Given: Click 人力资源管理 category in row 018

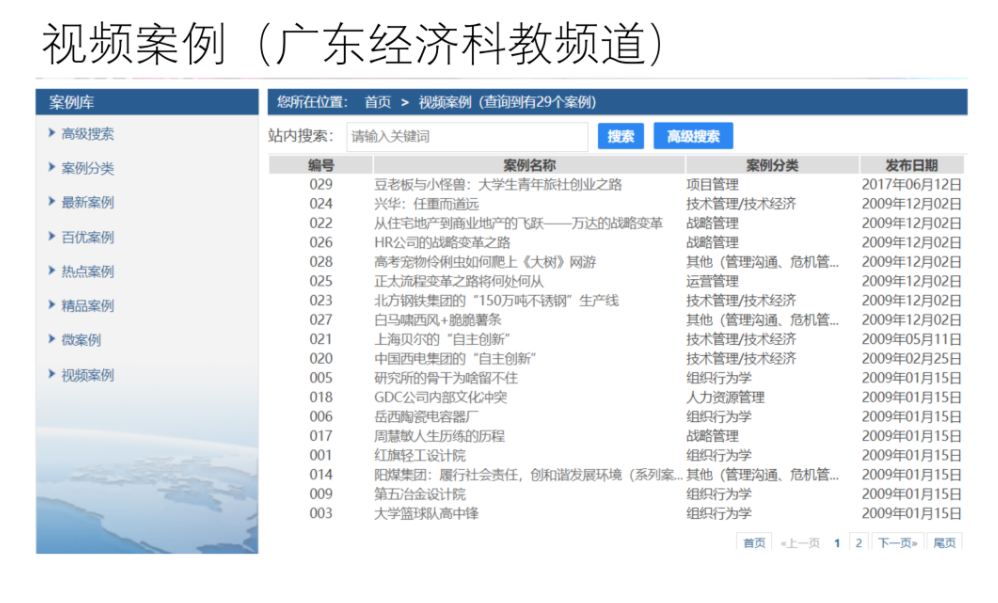Looking at the screenshot, I should point(726,397).
